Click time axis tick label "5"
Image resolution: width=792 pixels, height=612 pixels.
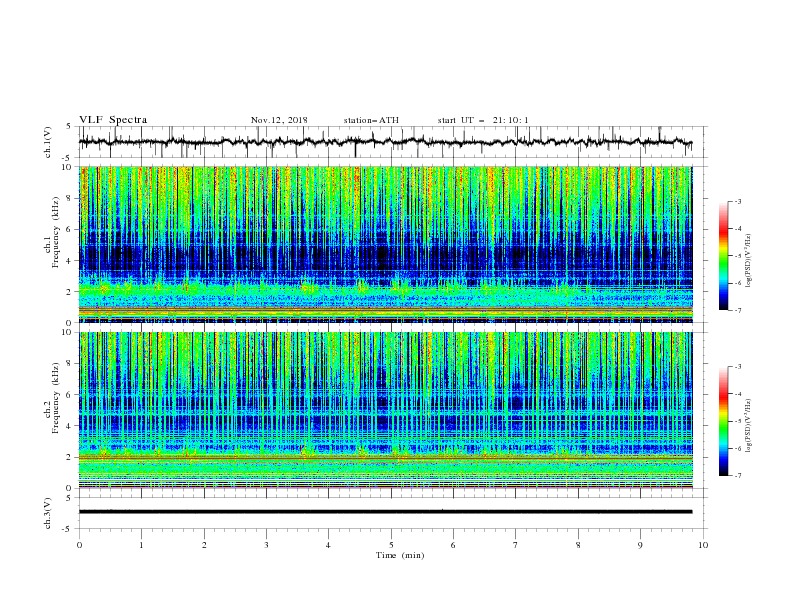(391, 545)
